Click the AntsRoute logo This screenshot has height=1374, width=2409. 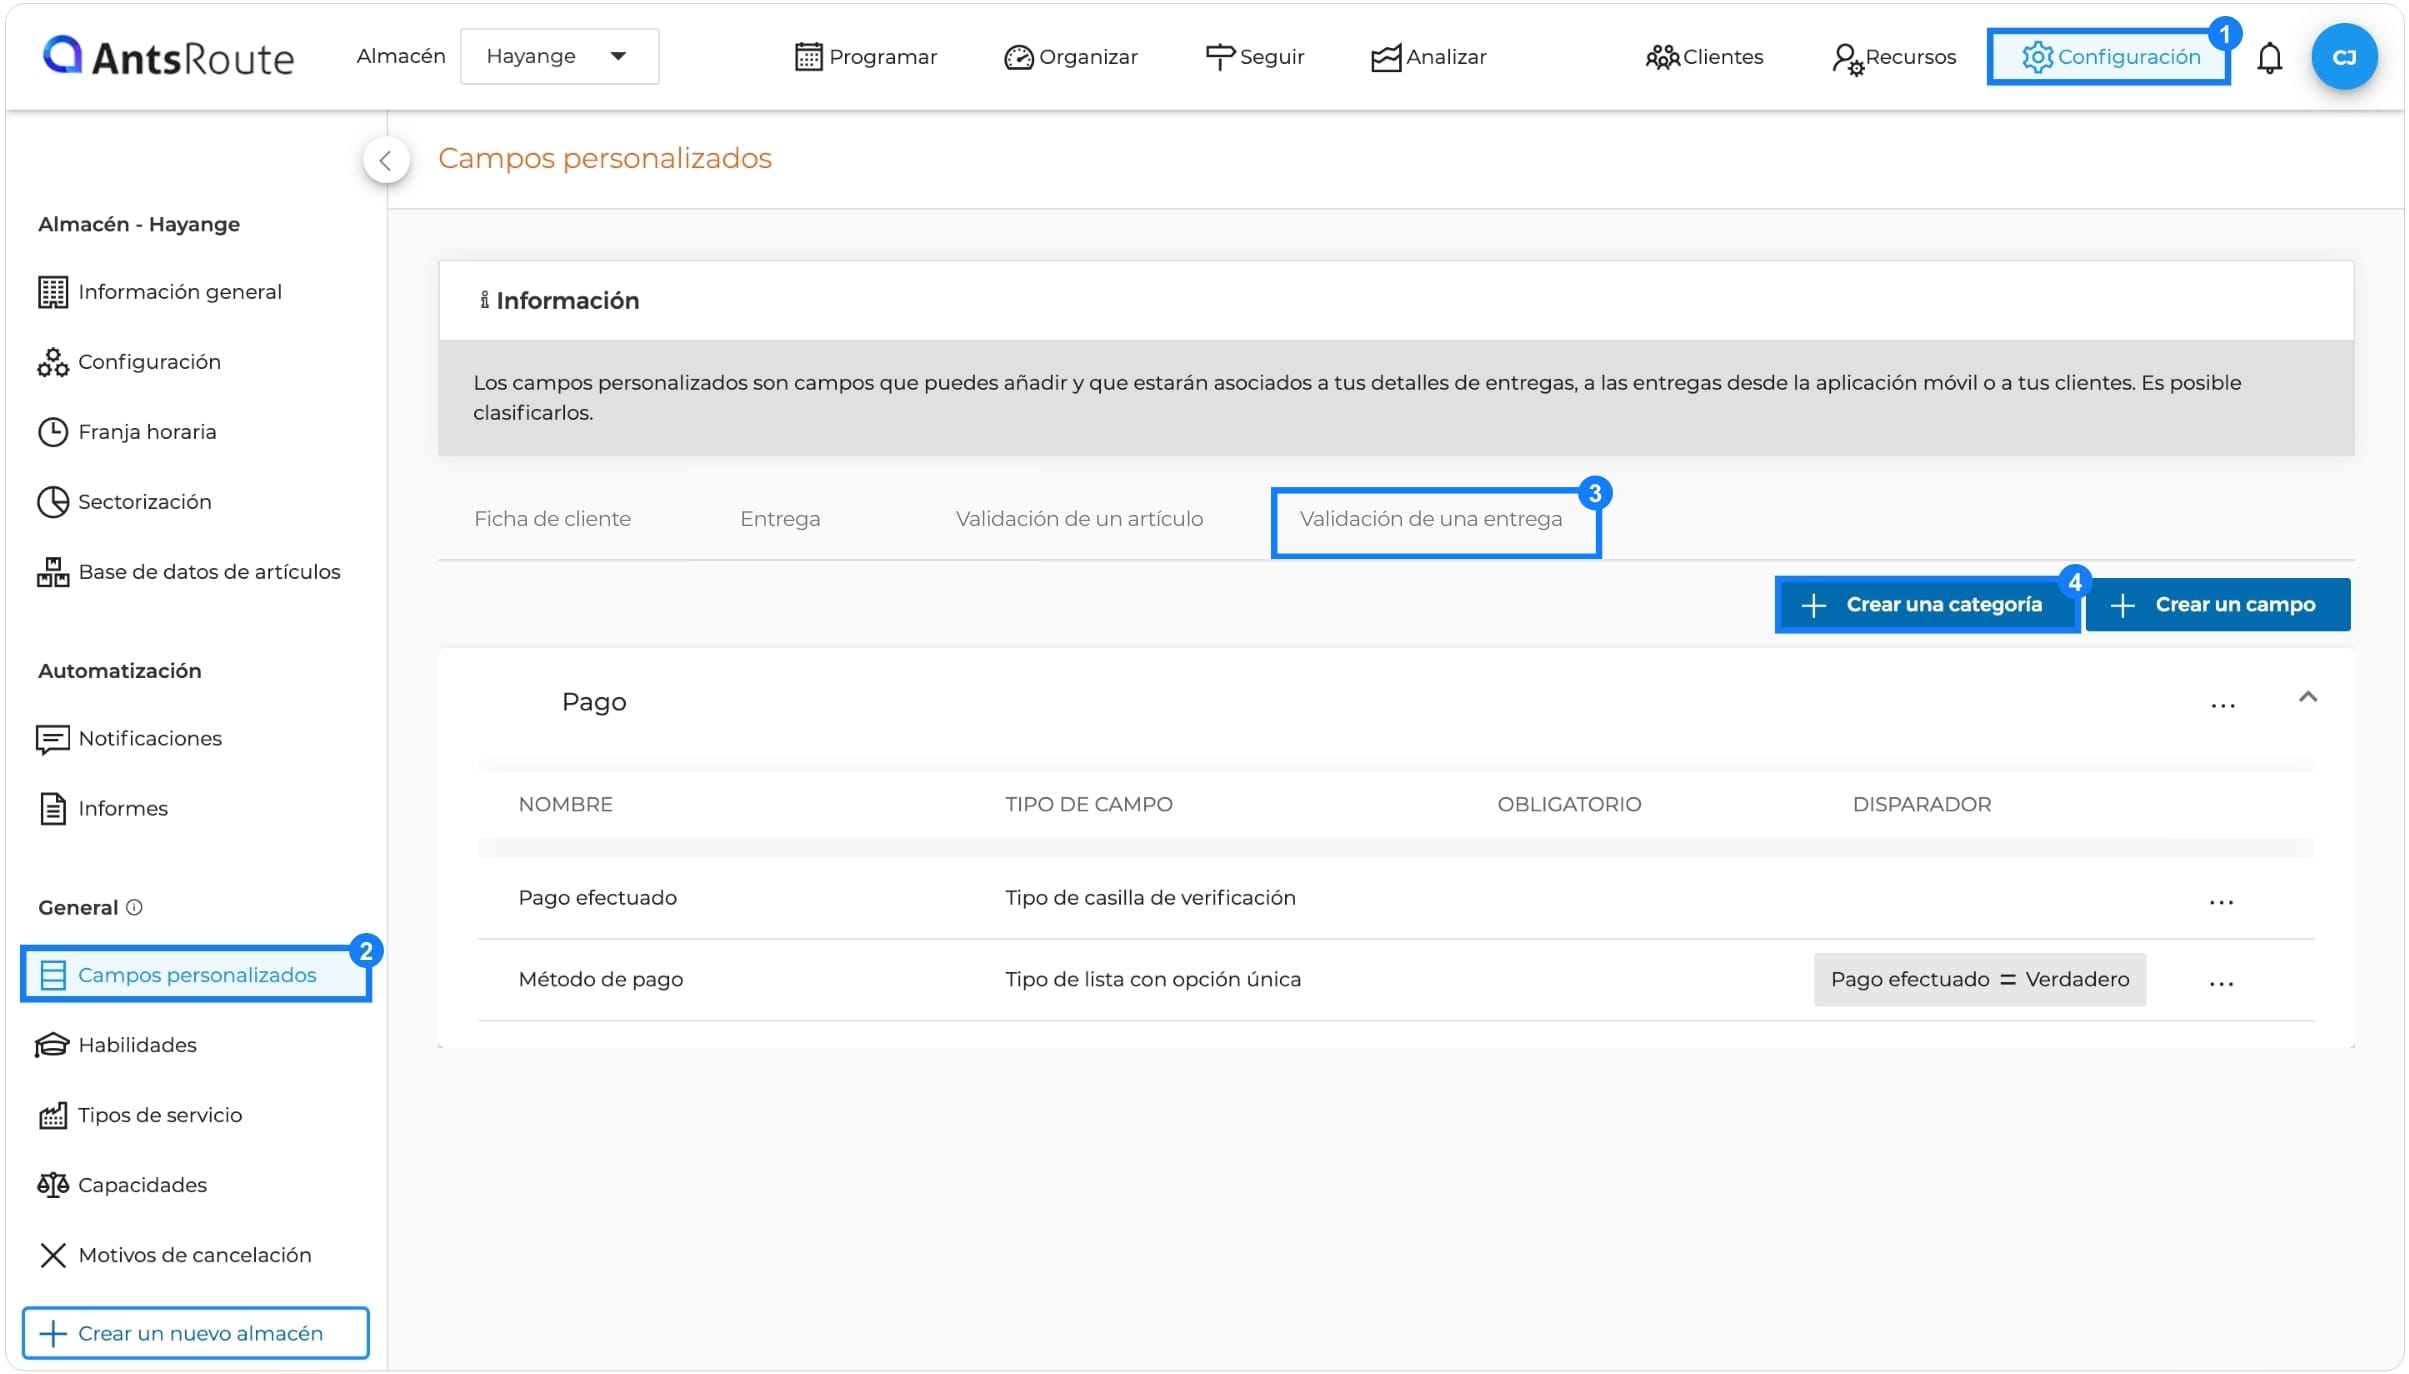point(168,56)
